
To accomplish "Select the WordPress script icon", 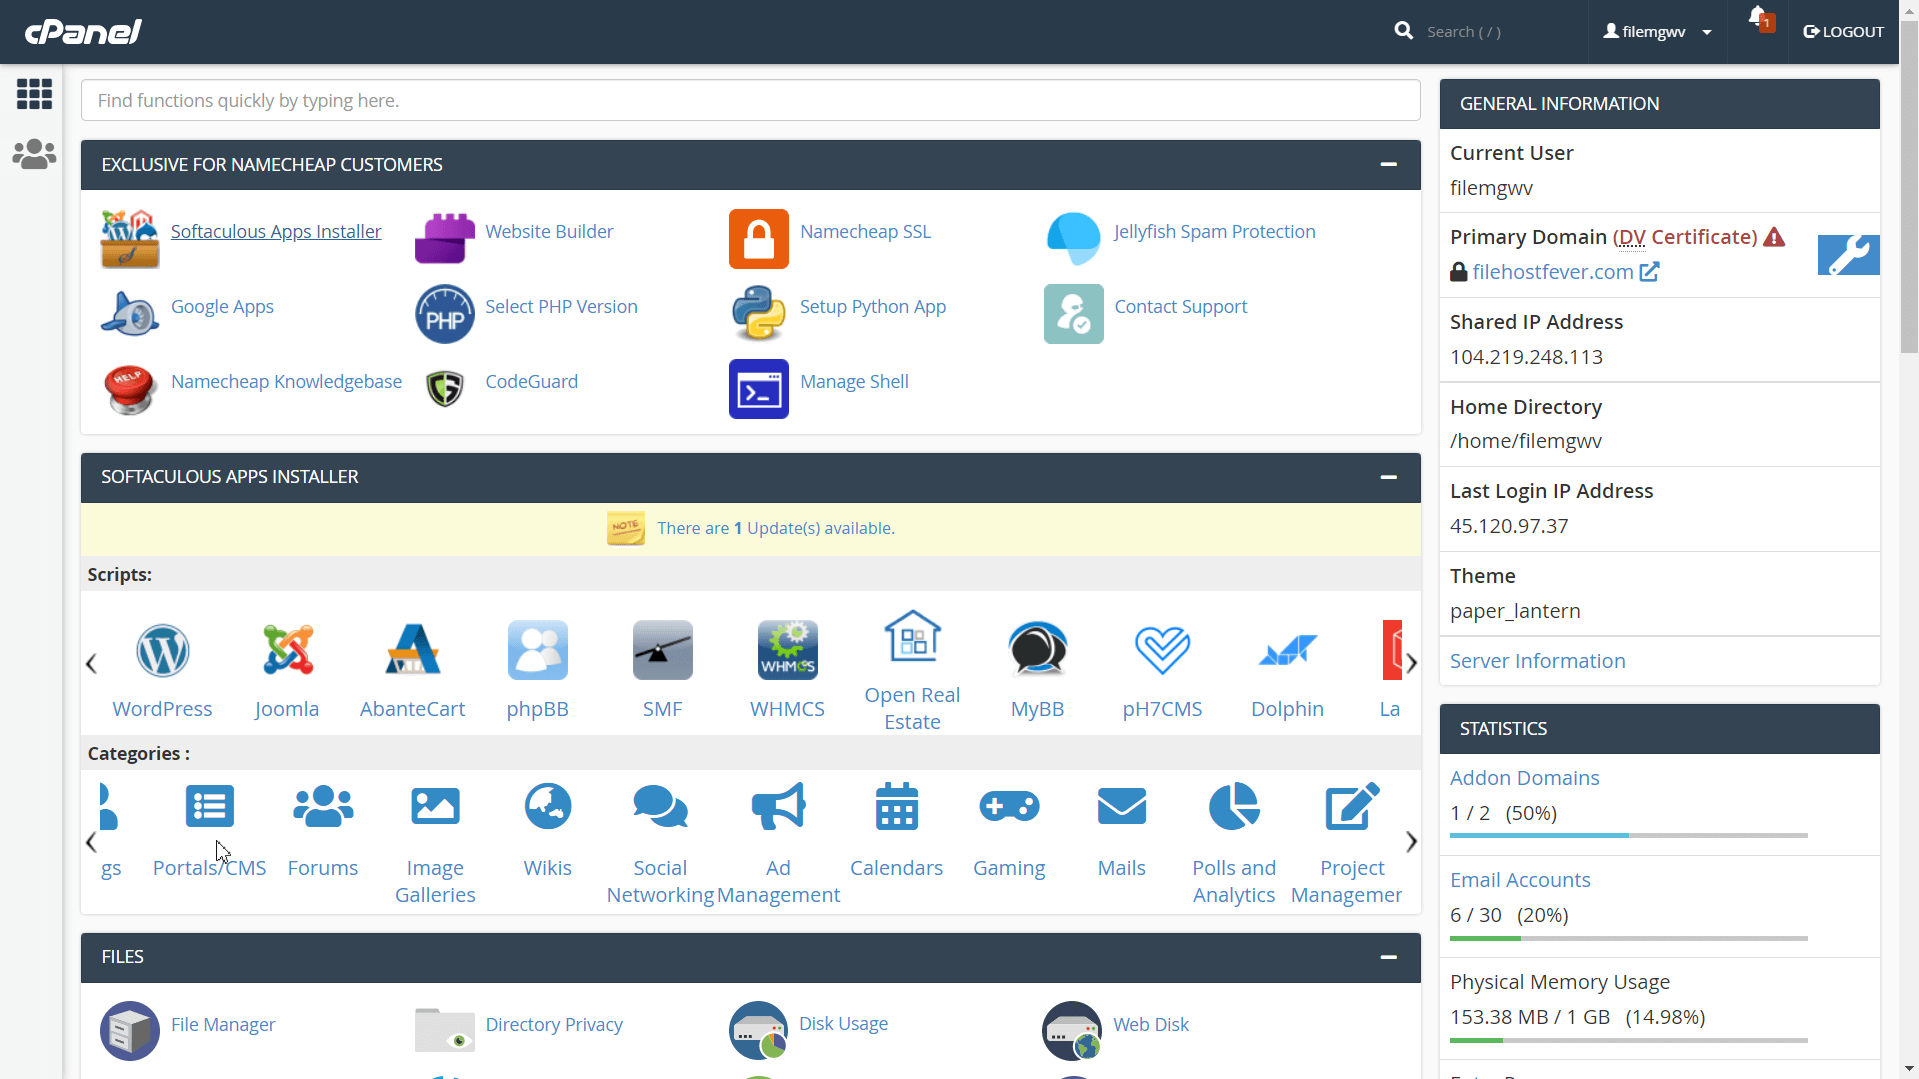I will click(162, 650).
